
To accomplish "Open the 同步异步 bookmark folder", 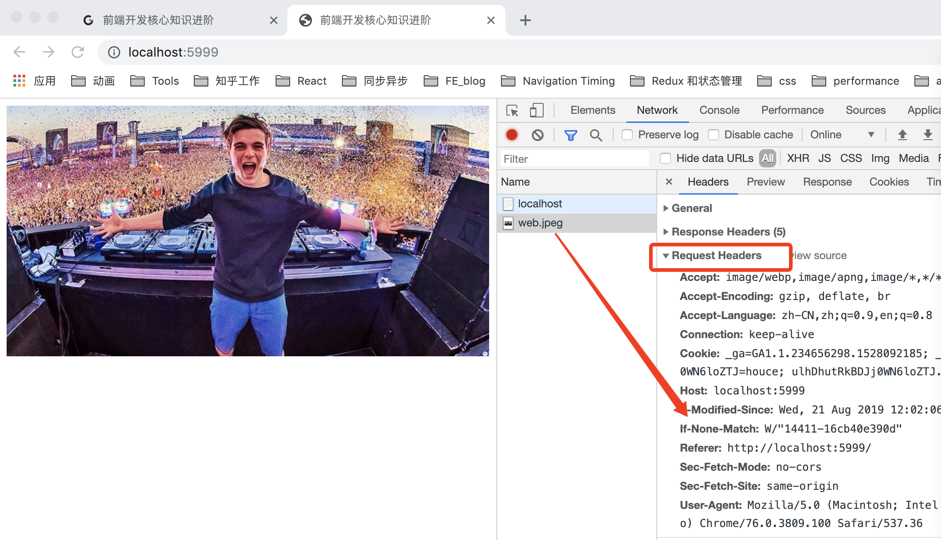I will 375,81.
